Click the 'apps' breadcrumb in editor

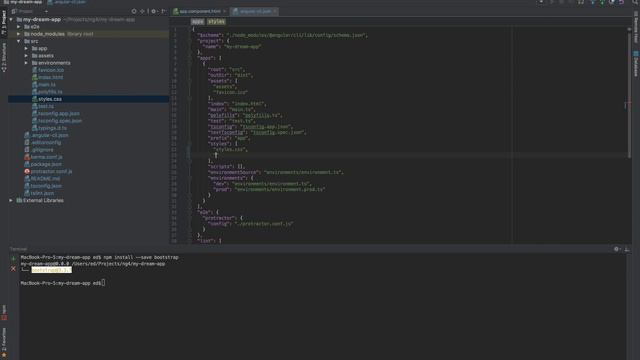[198, 22]
